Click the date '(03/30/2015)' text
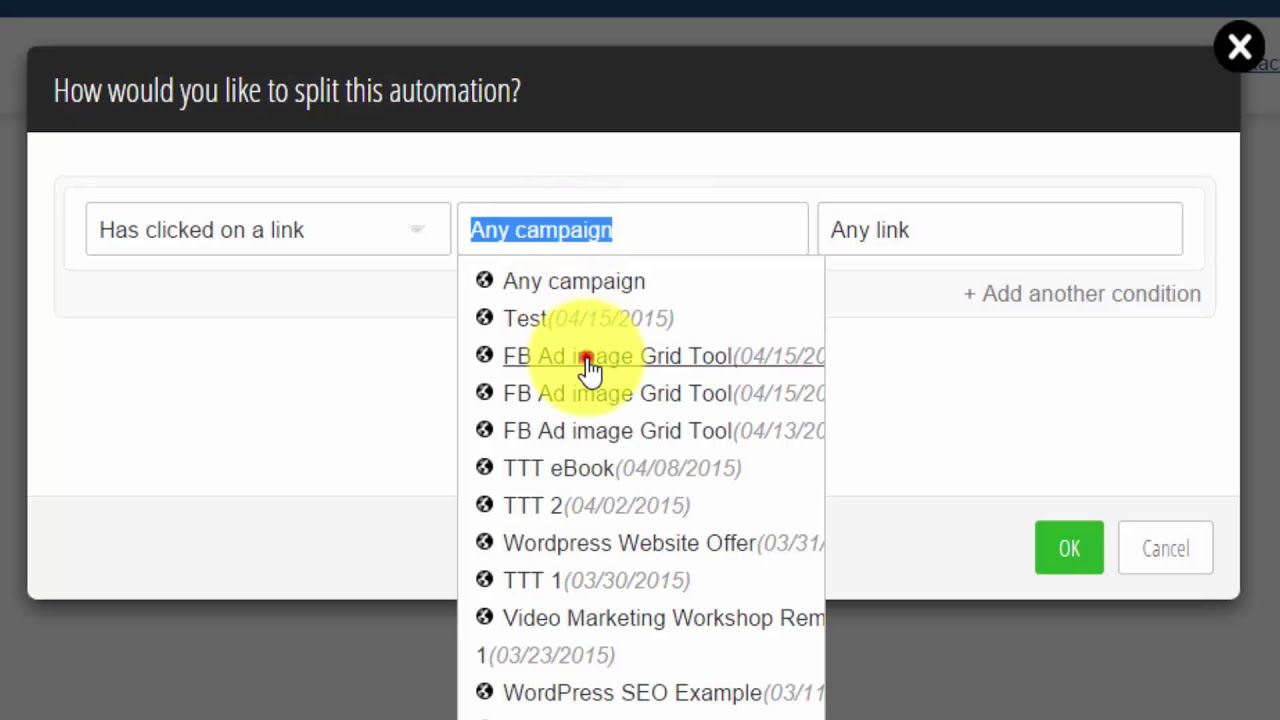The image size is (1280, 720). pos(627,580)
